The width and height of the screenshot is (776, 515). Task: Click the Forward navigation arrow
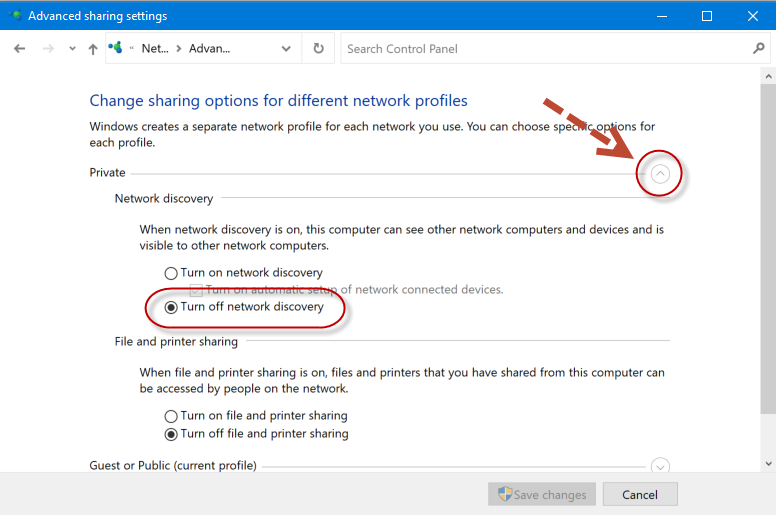point(46,48)
